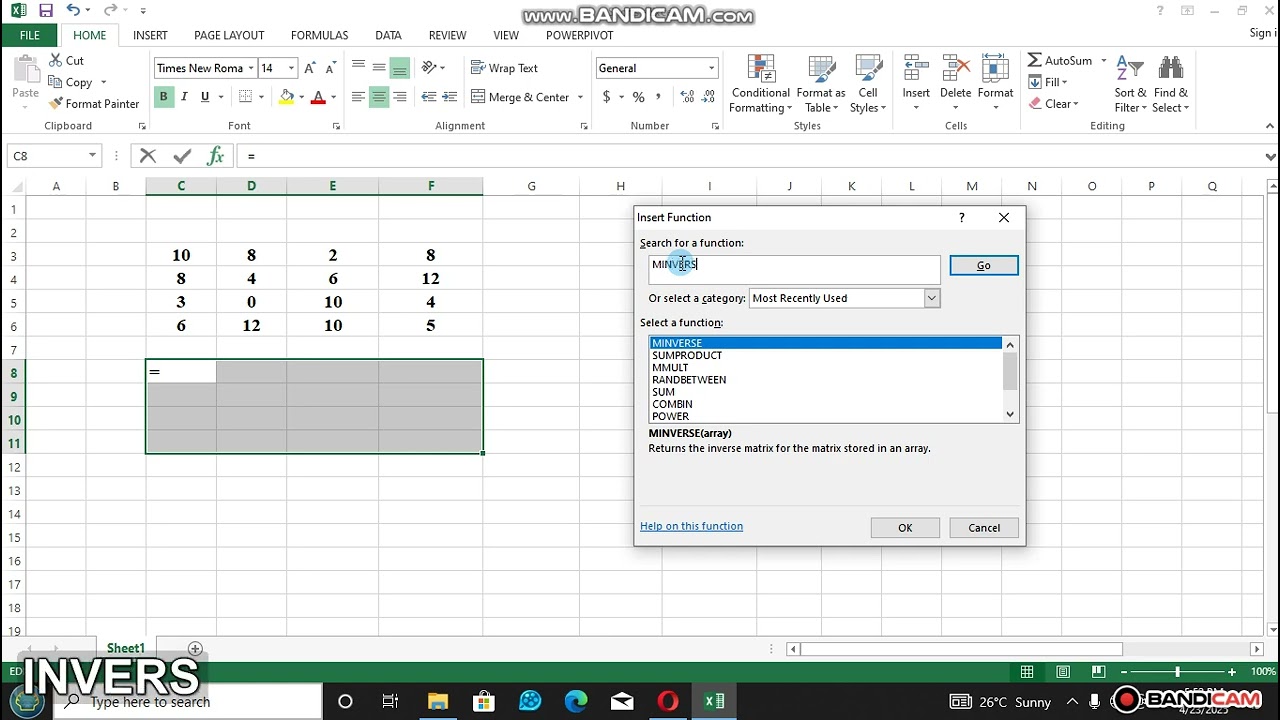Viewport: 1280px width, 720px height.
Task: Apply Percent Style
Action: (x=638, y=97)
